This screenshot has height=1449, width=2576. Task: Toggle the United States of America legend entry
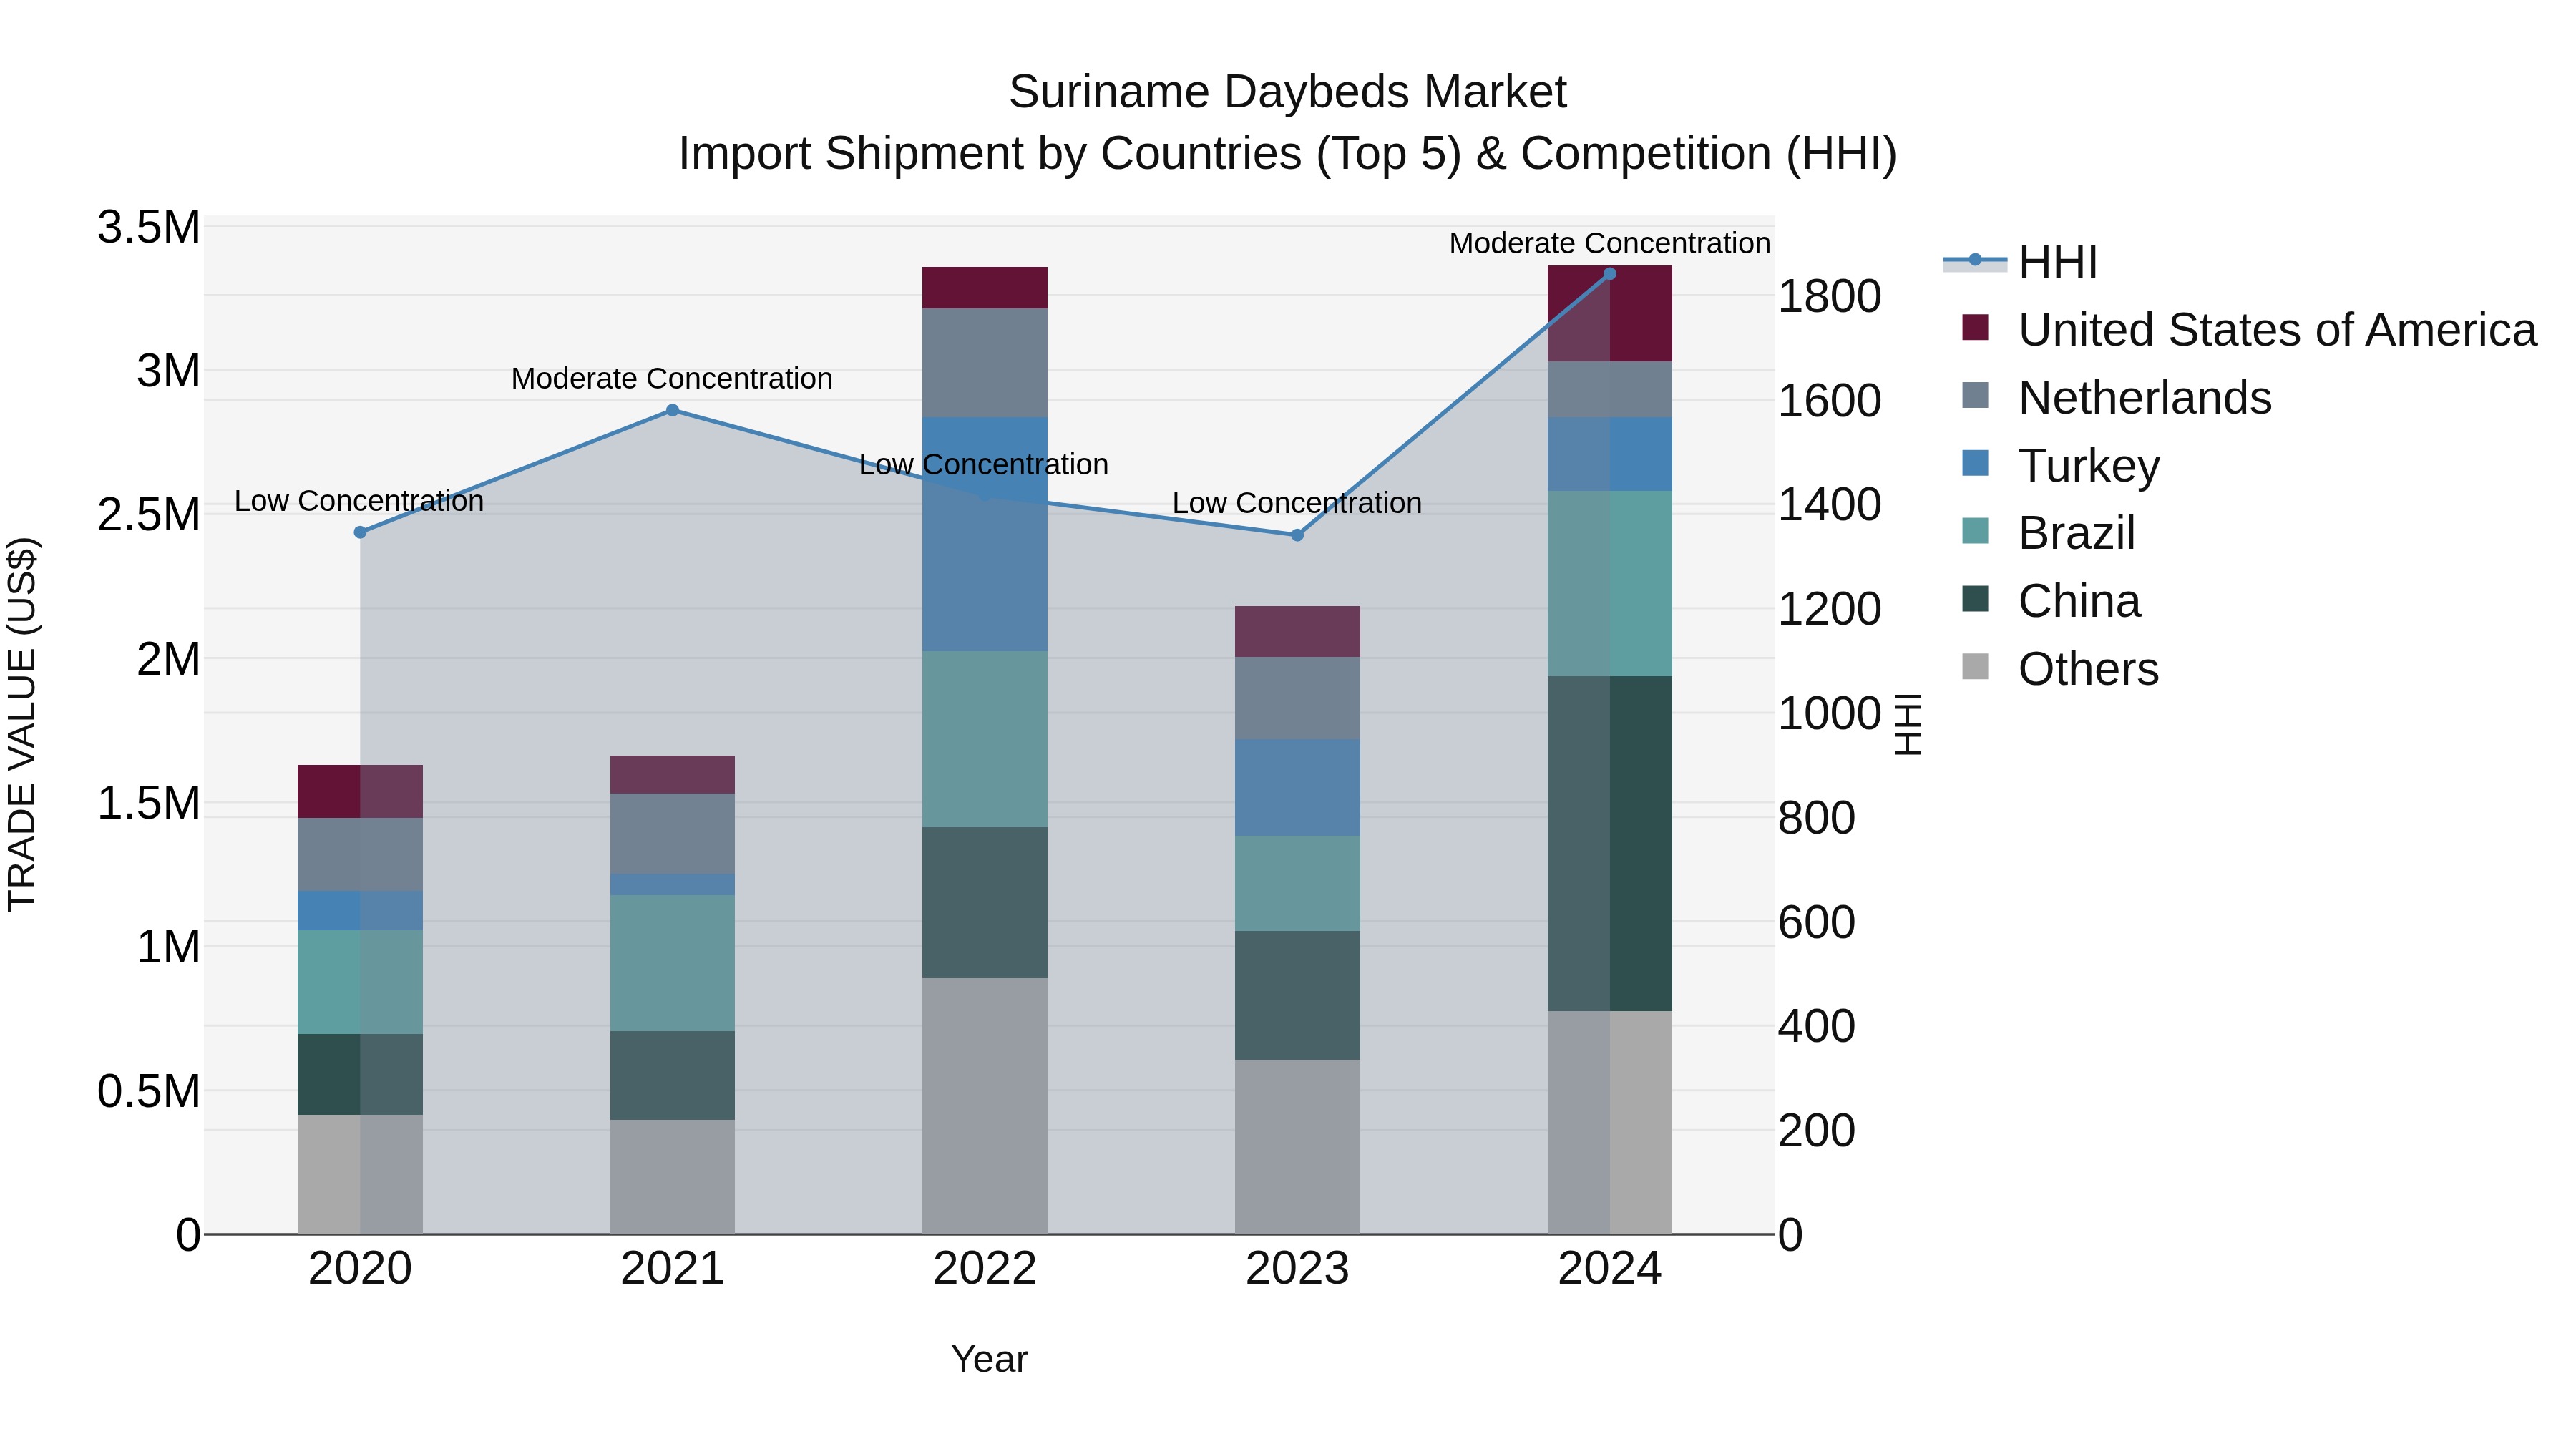tap(2249, 330)
